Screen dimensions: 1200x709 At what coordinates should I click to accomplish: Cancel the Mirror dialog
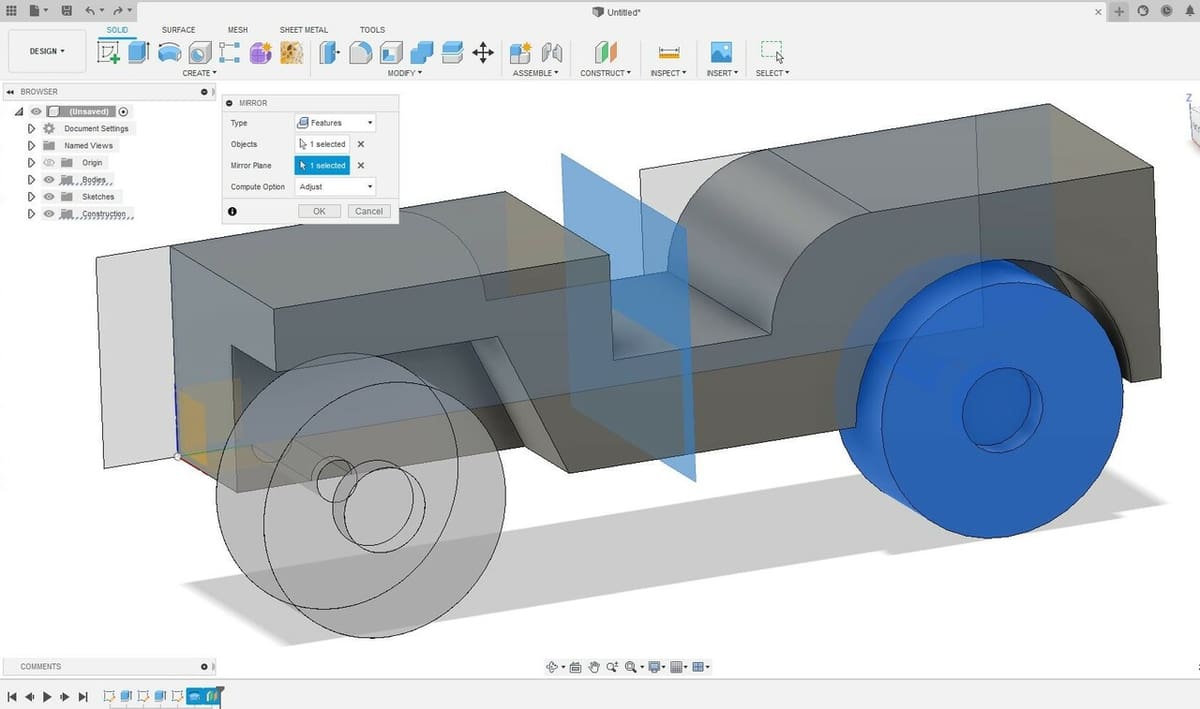[x=369, y=211]
